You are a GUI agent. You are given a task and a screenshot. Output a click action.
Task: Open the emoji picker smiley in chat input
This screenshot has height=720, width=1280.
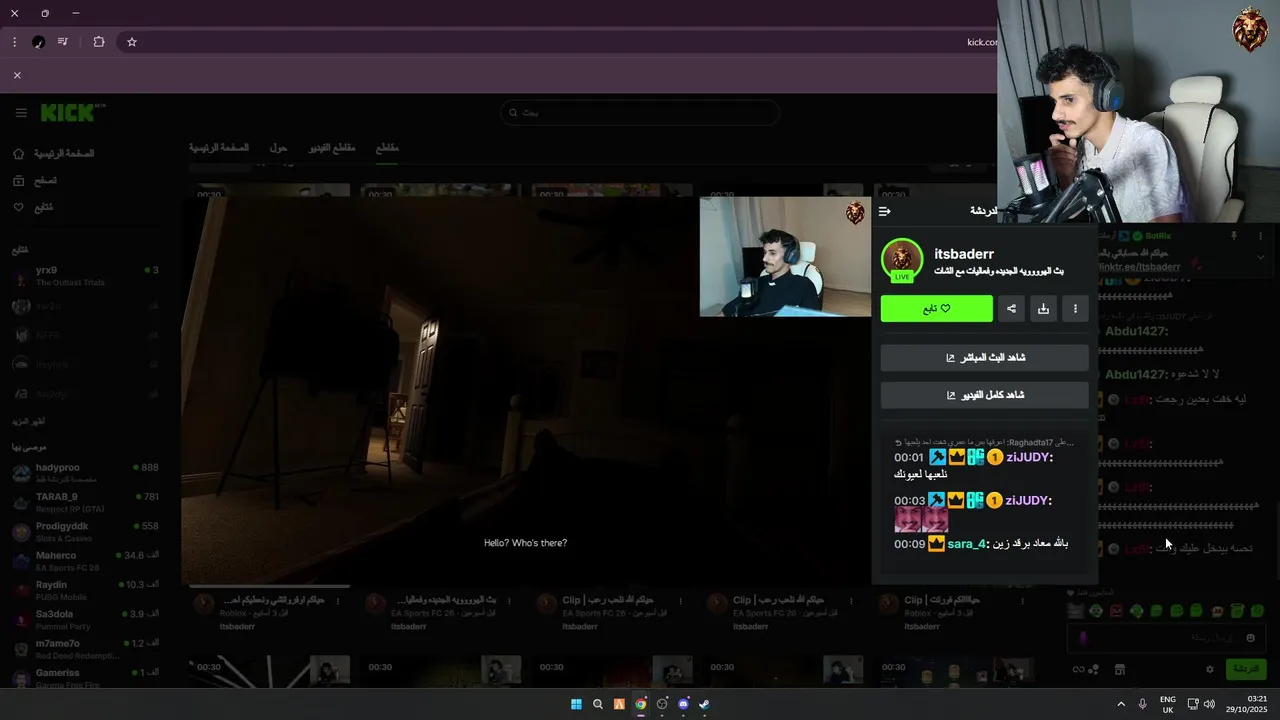1250,637
